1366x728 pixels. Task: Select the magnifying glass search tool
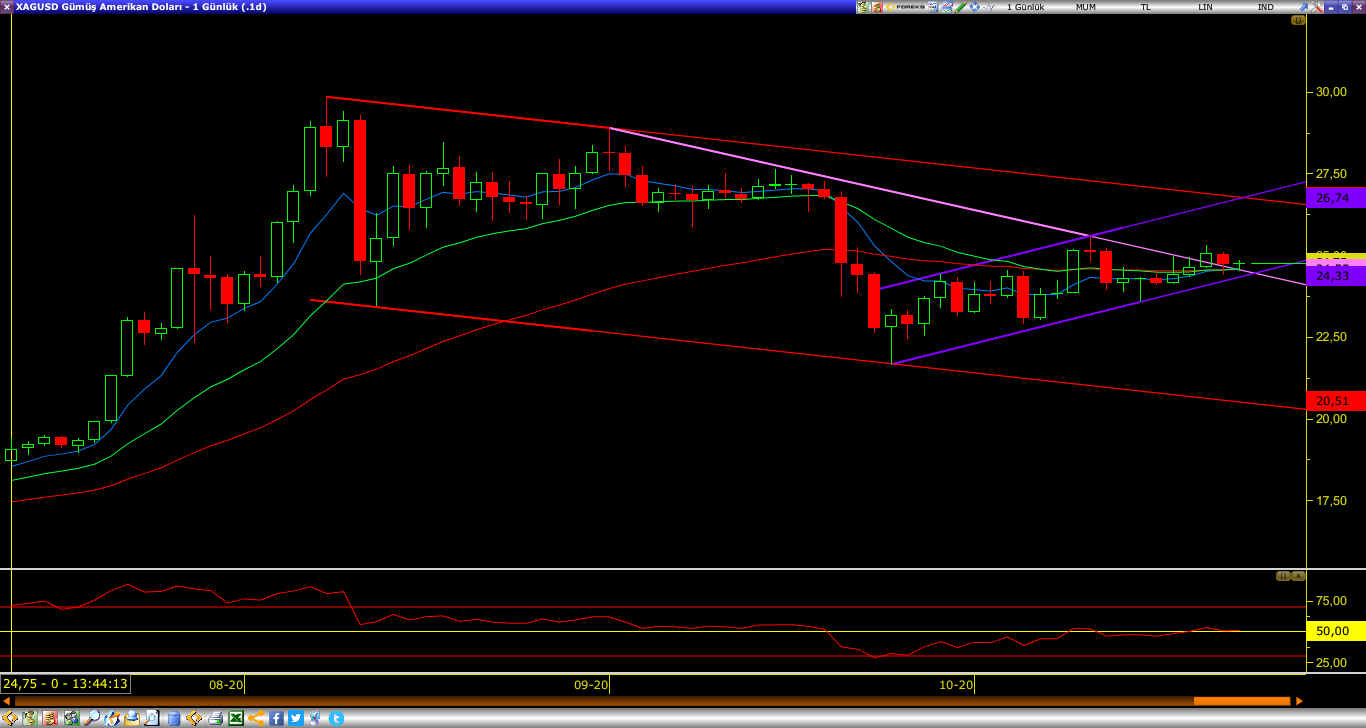pyautogui.click(x=92, y=718)
